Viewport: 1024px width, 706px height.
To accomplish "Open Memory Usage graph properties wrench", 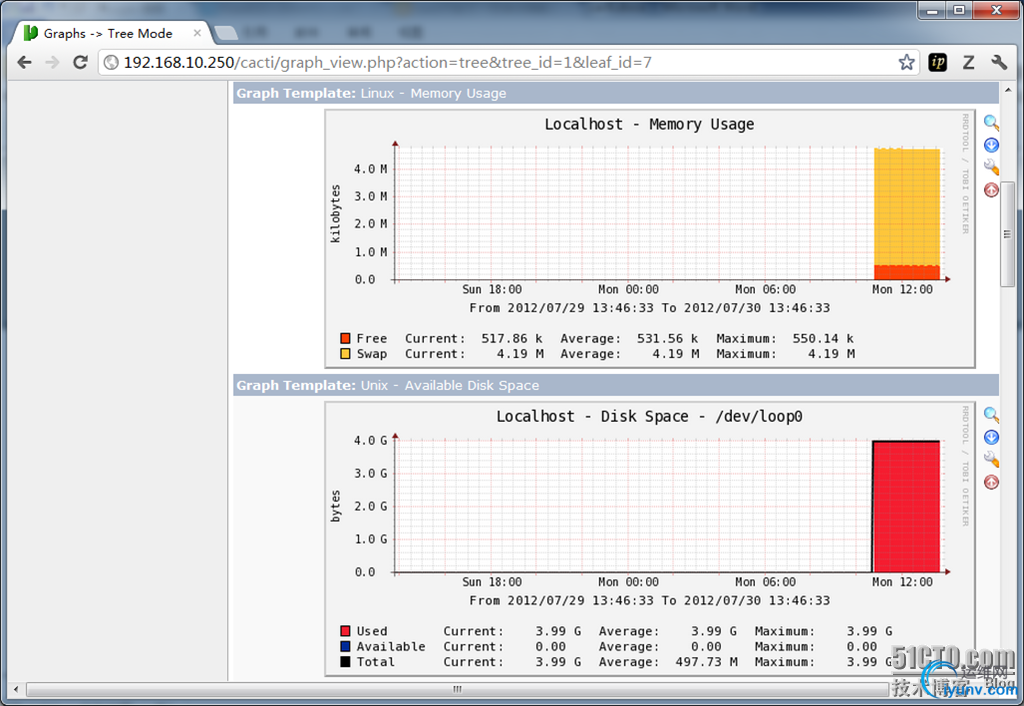I will (991, 167).
